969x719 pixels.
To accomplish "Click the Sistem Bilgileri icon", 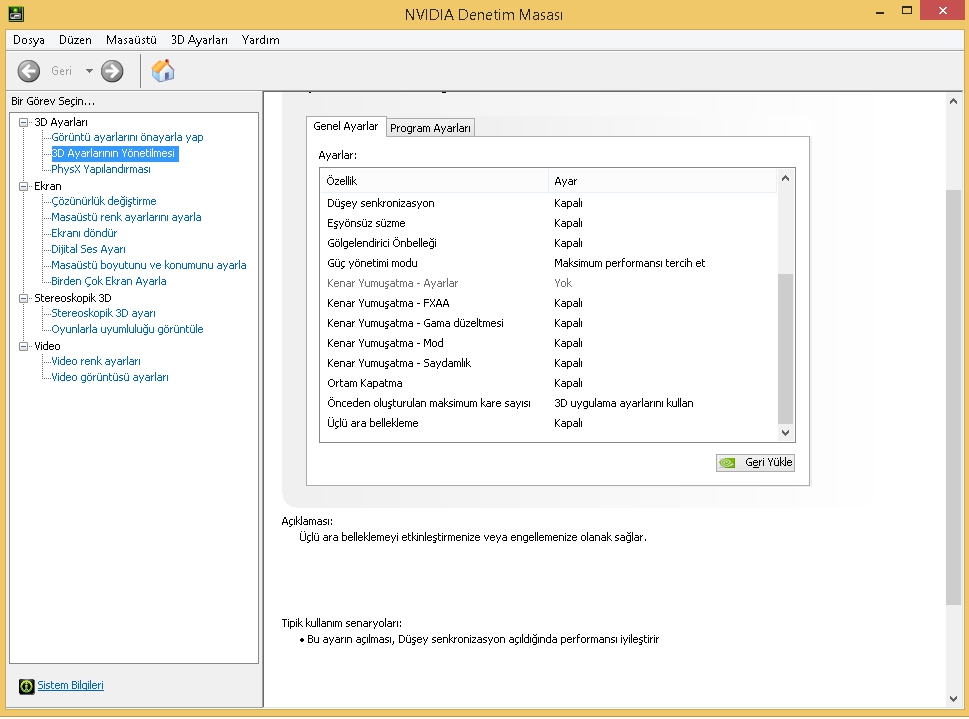I will pyautogui.click(x=27, y=686).
